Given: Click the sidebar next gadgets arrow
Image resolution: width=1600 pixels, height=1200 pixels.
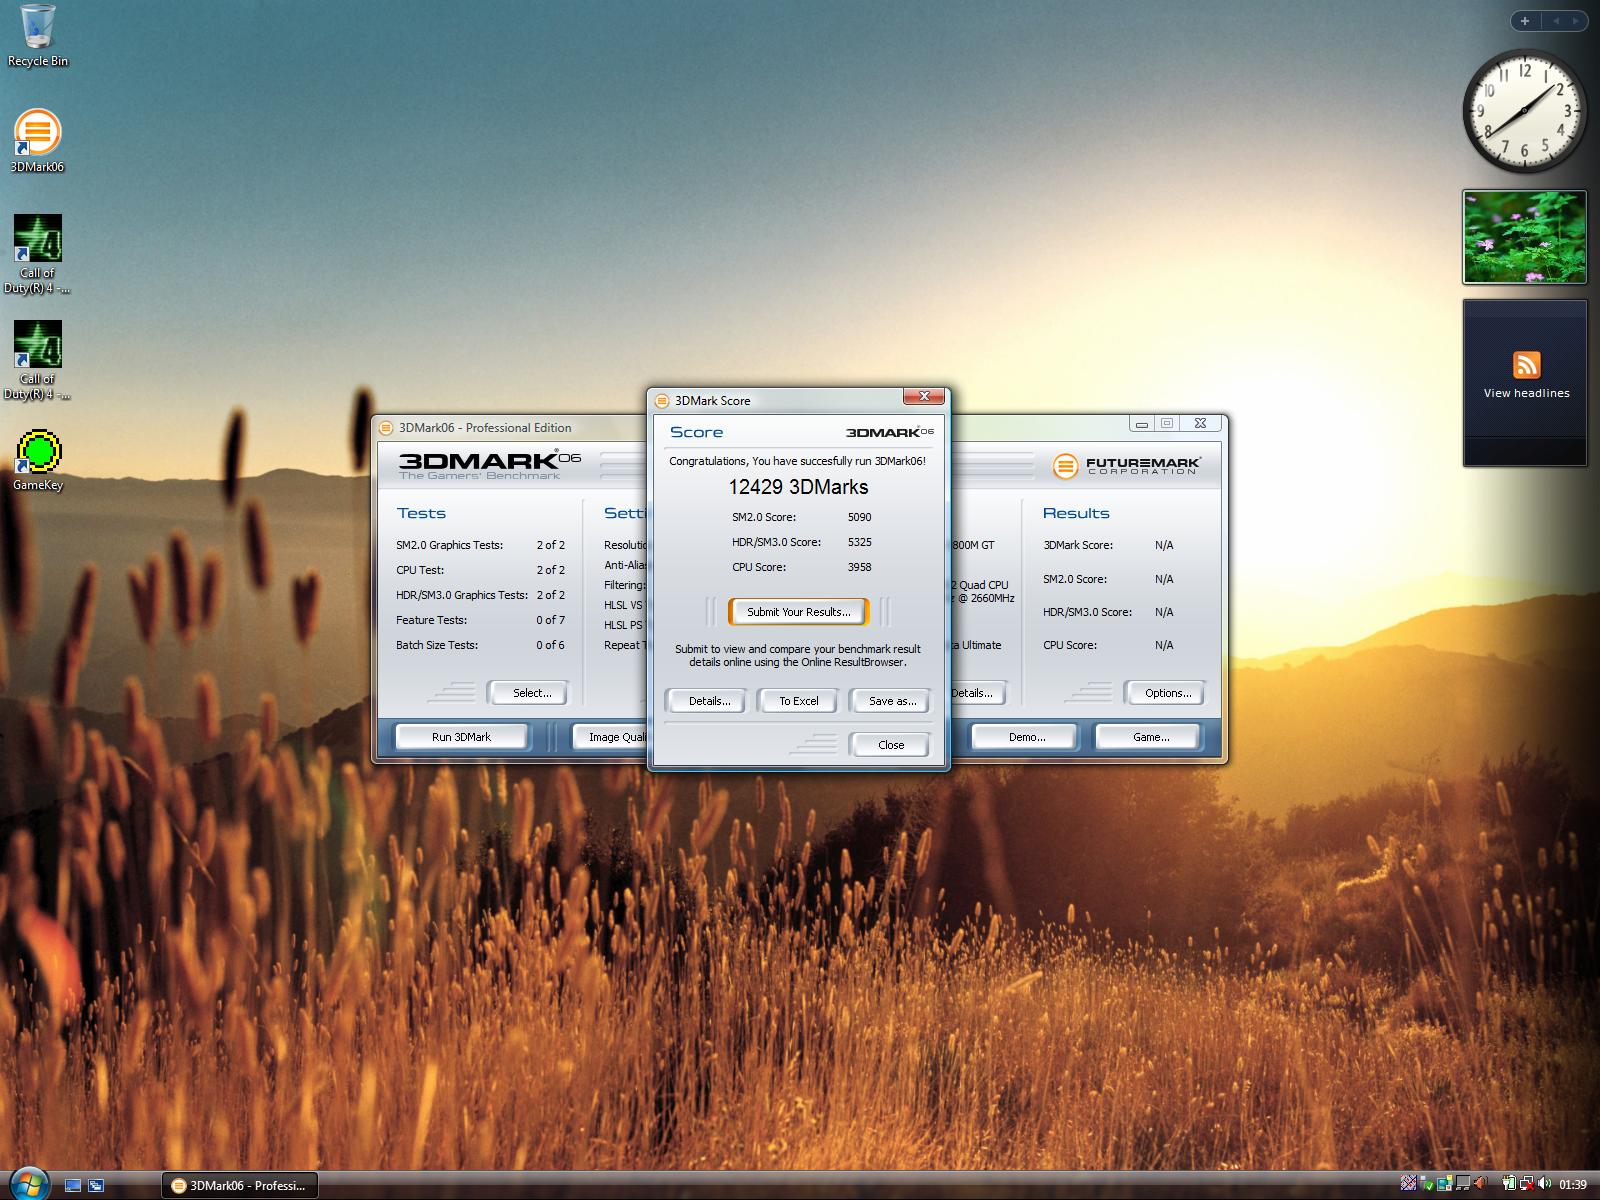Looking at the screenshot, I should [x=1577, y=20].
